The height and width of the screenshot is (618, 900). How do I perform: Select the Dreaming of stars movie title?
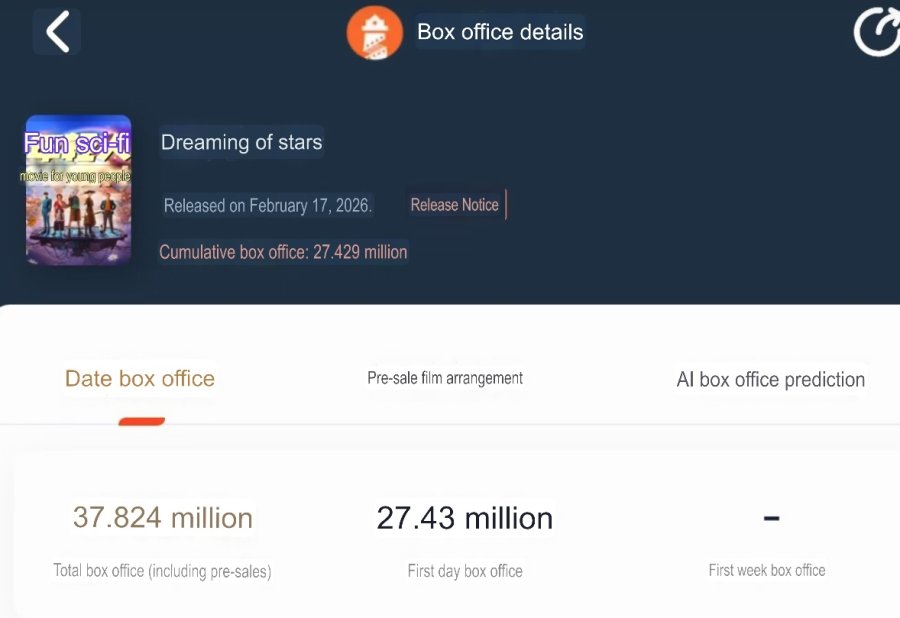(x=242, y=142)
